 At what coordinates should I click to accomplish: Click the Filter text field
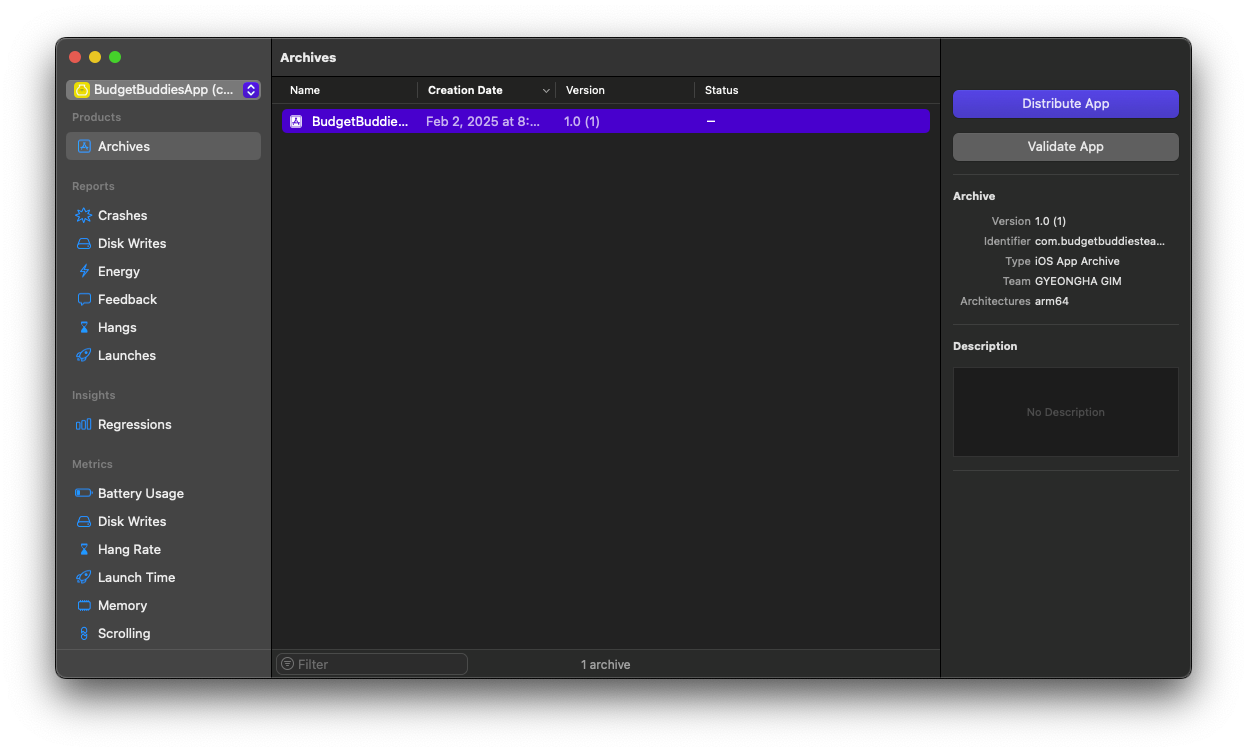tap(372, 664)
